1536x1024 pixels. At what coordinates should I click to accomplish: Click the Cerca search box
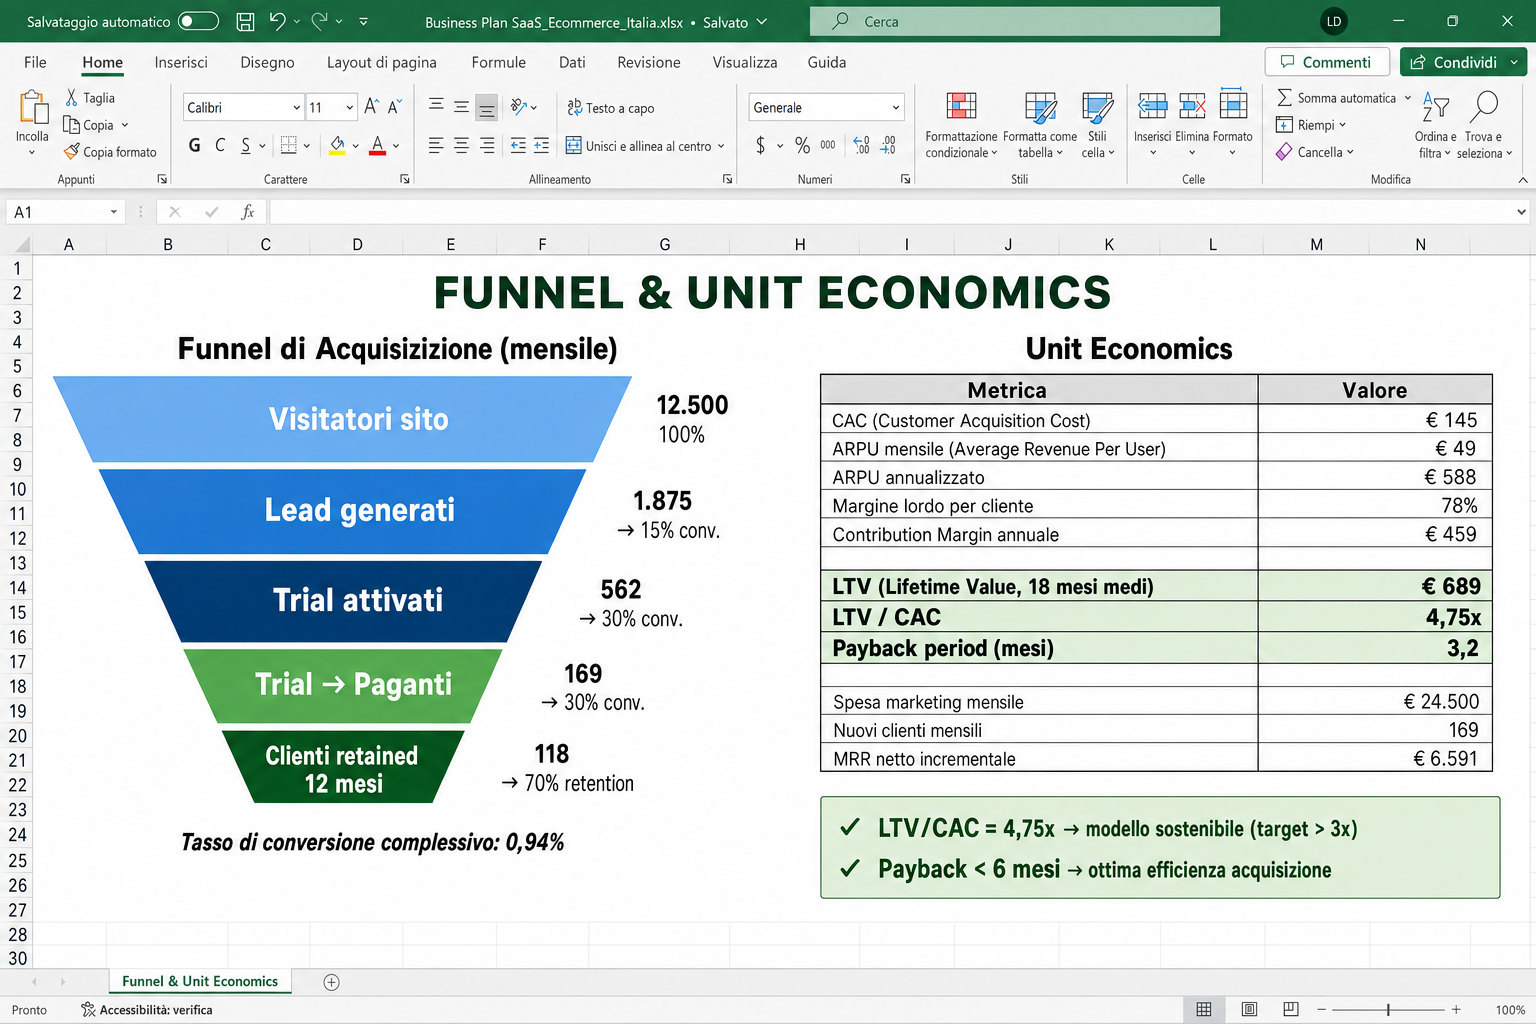click(x=1015, y=21)
